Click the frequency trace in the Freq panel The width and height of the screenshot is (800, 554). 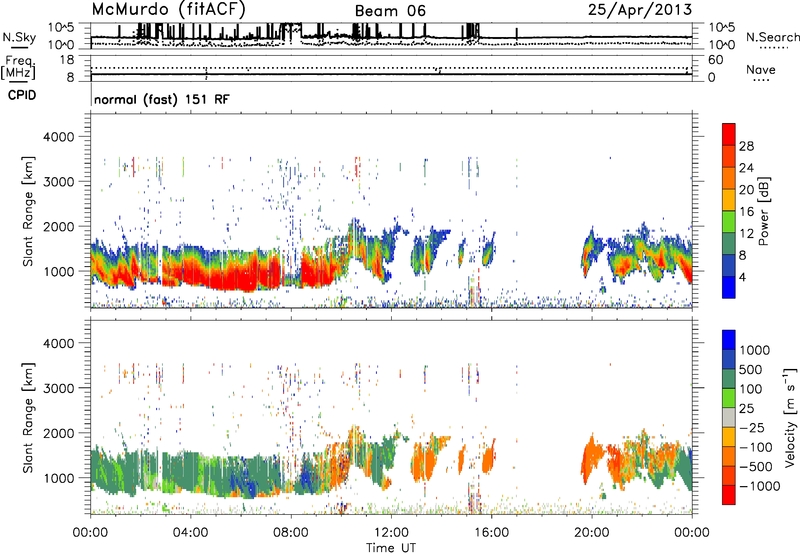point(391,74)
